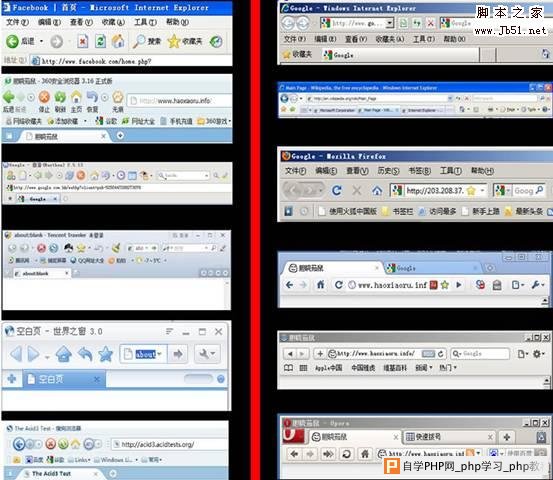Expand address dropdown arrow in Opera
Viewport: 553px width, 480px height.
478,453
